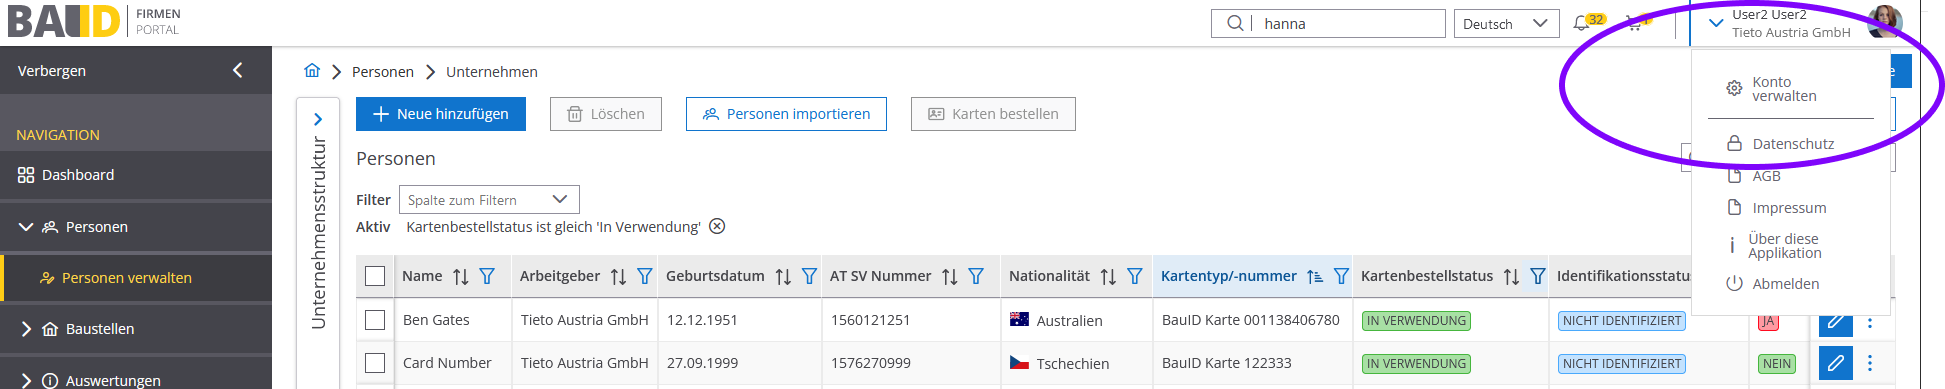Sort the Name column

tap(460, 277)
